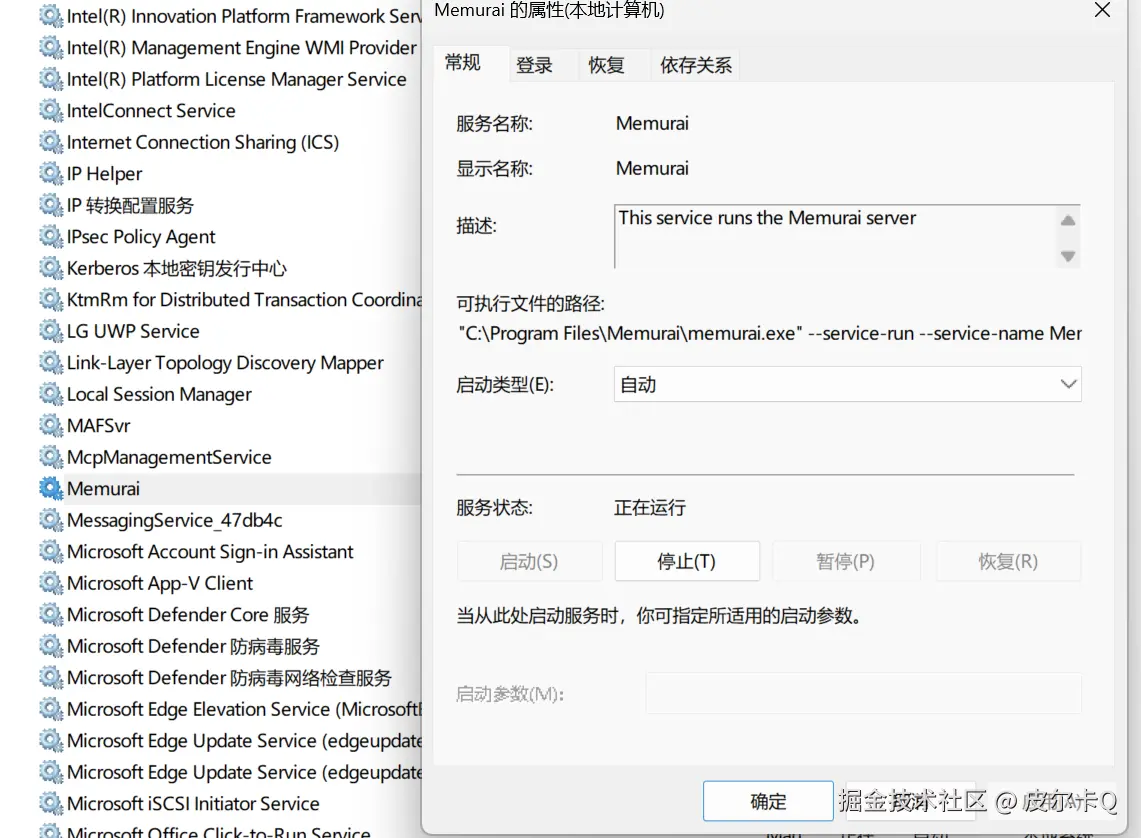1141x838 pixels.
Task: Select Link-Layer Topology Discovery Mapper name
Action: (x=226, y=363)
